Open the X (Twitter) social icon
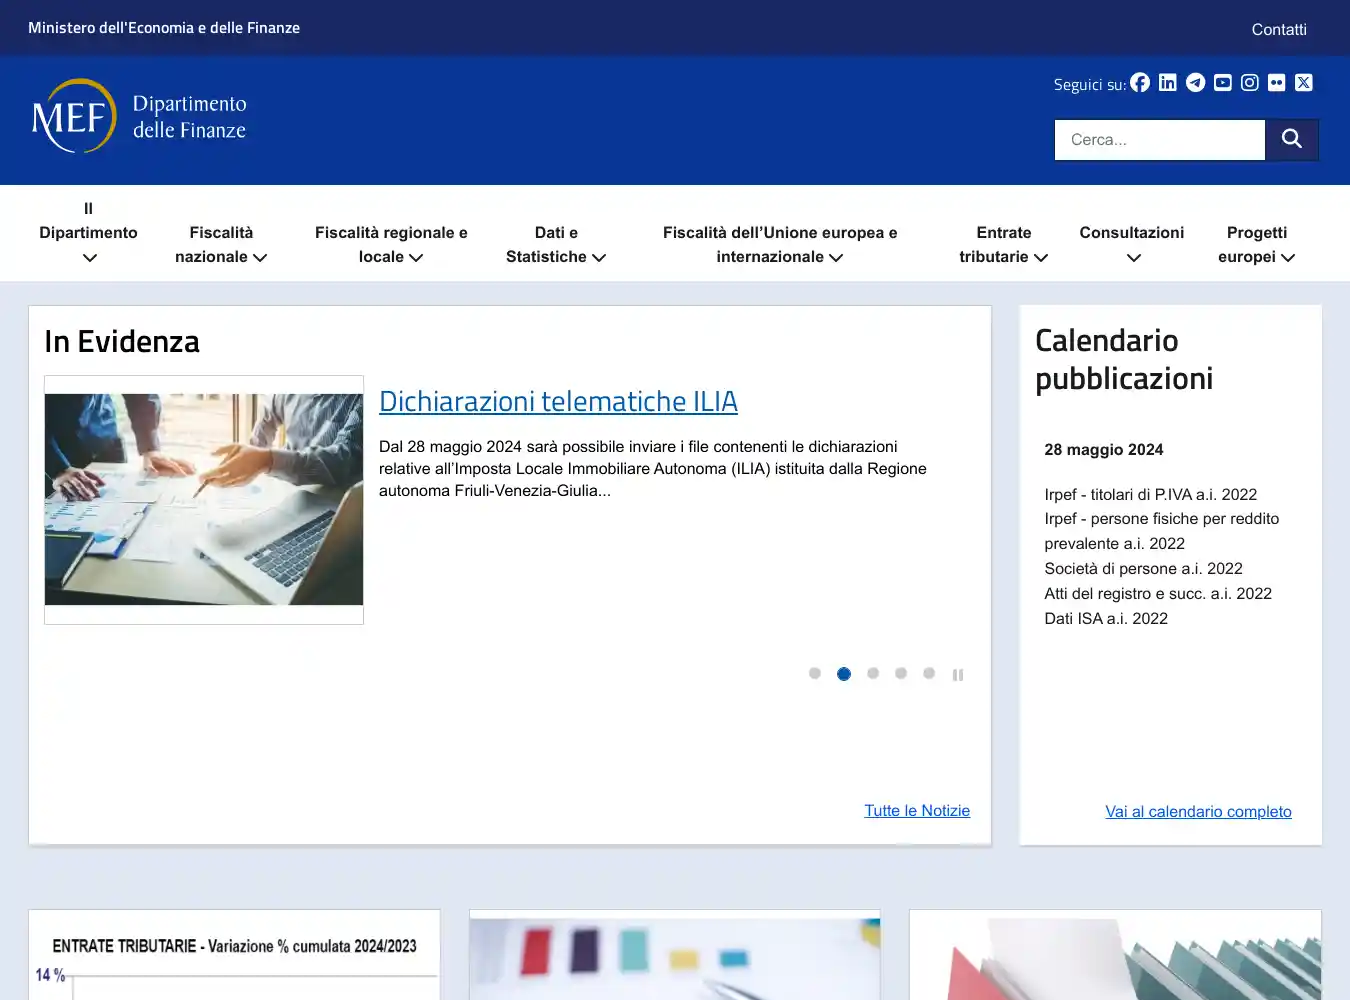 [x=1304, y=83]
